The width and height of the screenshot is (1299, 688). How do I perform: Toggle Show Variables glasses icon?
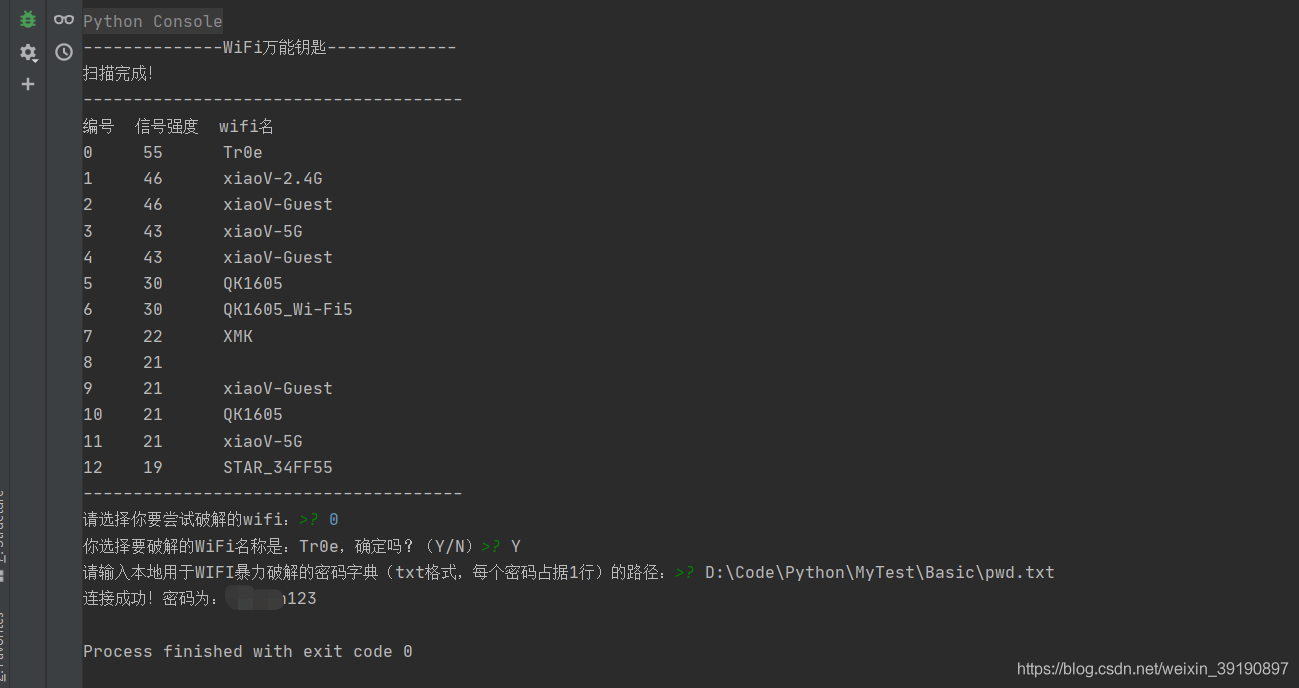pos(64,19)
